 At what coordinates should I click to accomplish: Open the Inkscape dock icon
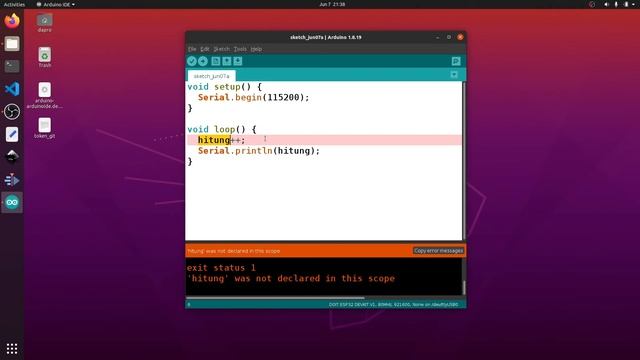point(12,157)
